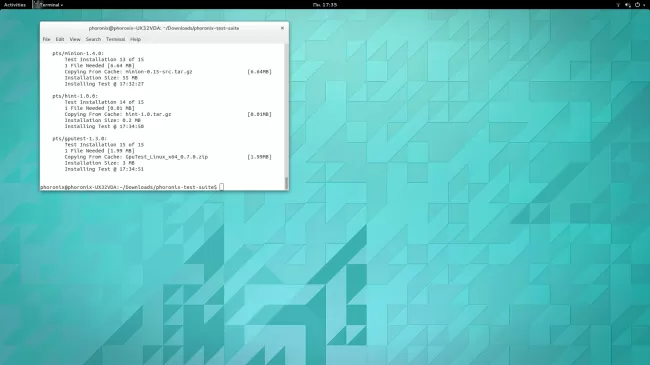Click 'Test Installation 14 of 15' line
650x365 pixels.
pyautogui.click(x=104, y=102)
